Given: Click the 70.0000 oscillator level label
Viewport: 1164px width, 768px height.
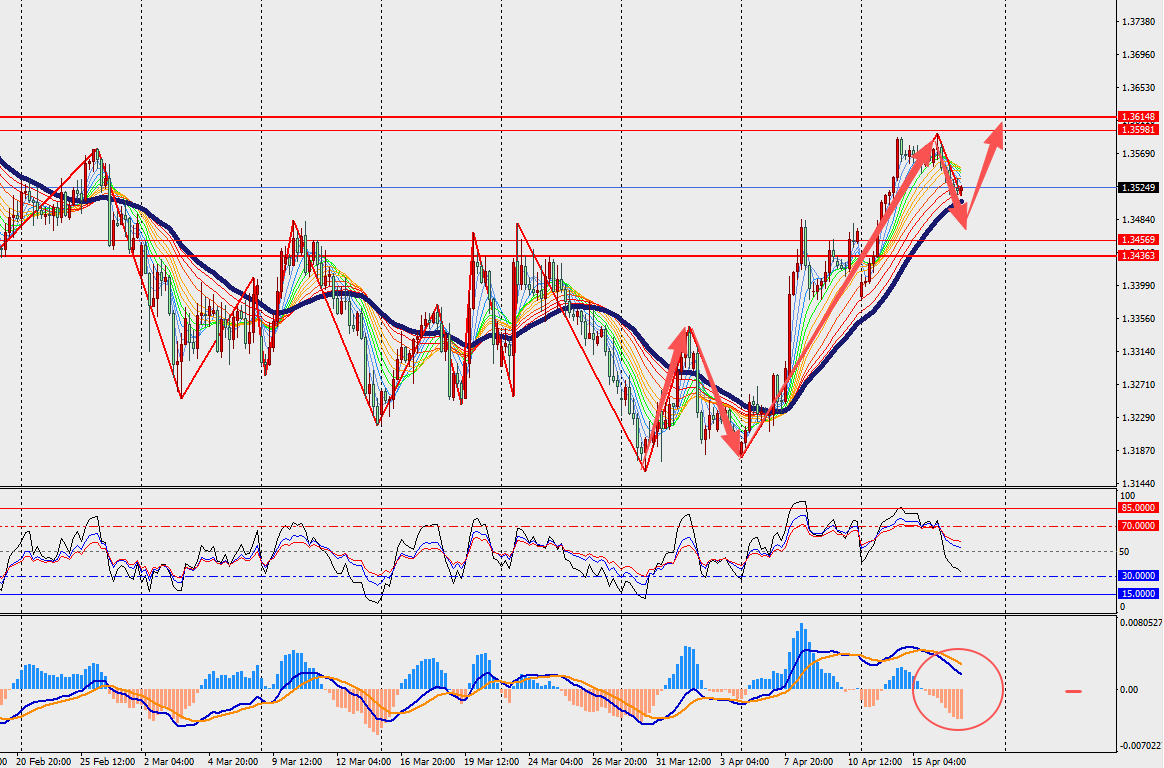Looking at the screenshot, I should coord(1139,525).
